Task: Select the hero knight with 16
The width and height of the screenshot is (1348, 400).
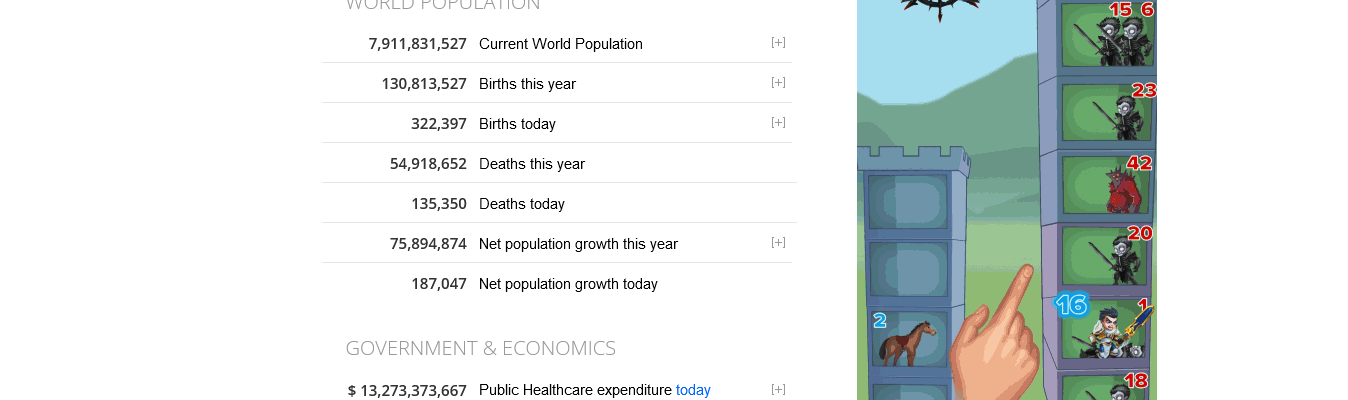Action: coord(1109,332)
